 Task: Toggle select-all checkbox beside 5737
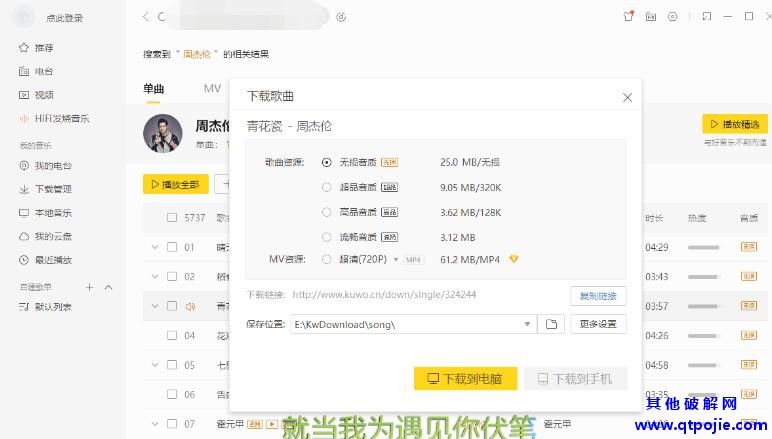tap(172, 218)
